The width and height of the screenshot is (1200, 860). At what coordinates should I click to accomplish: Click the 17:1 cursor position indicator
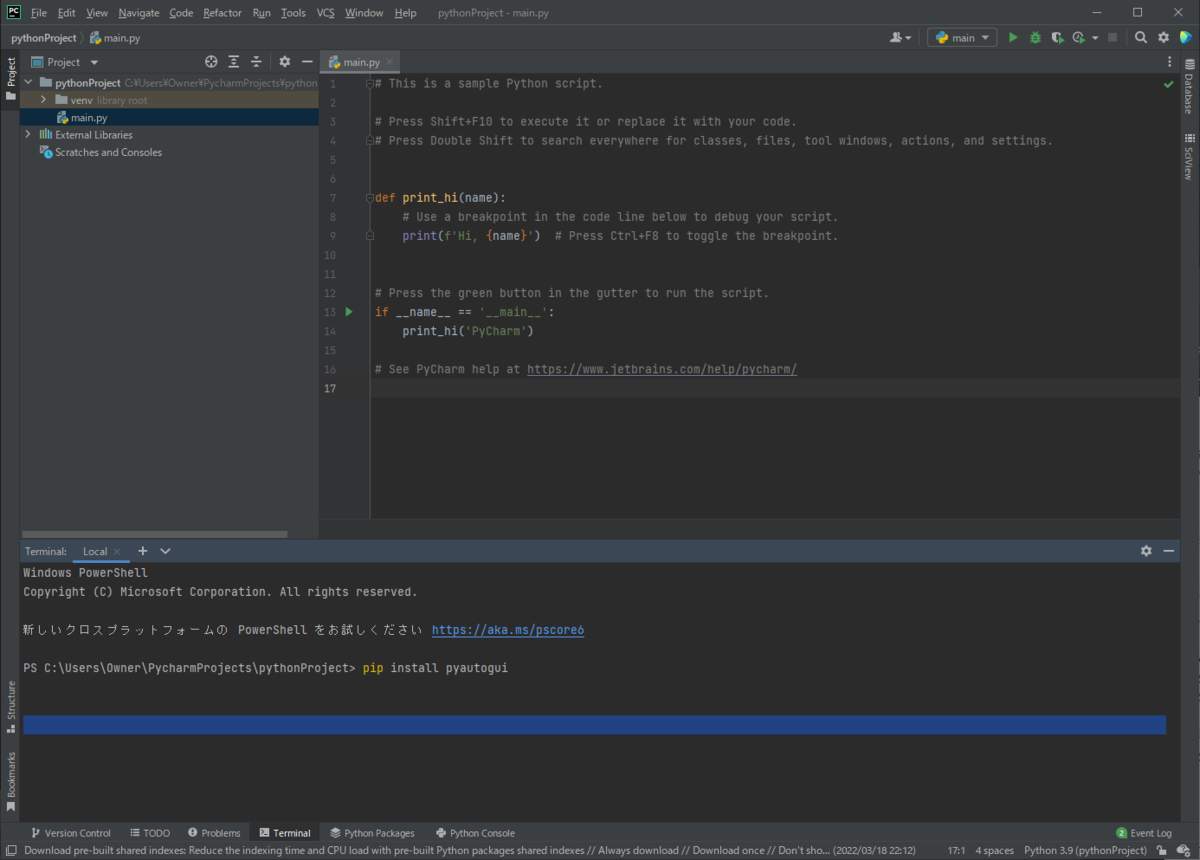(956, 851)
